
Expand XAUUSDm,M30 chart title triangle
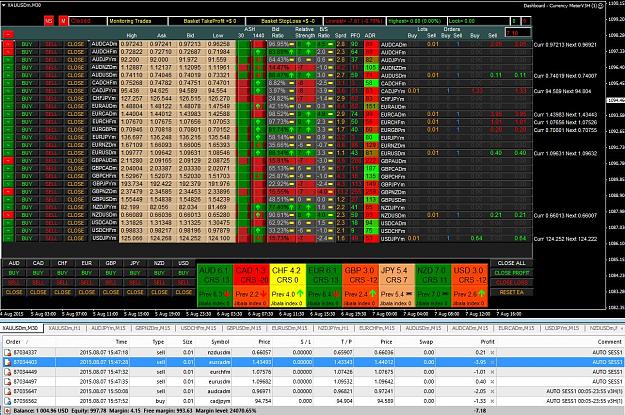pos(4,5)
